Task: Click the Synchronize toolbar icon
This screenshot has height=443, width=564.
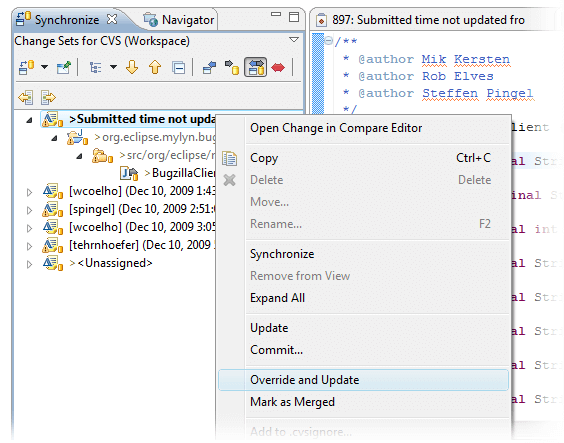Action: (x=26, y=67)
